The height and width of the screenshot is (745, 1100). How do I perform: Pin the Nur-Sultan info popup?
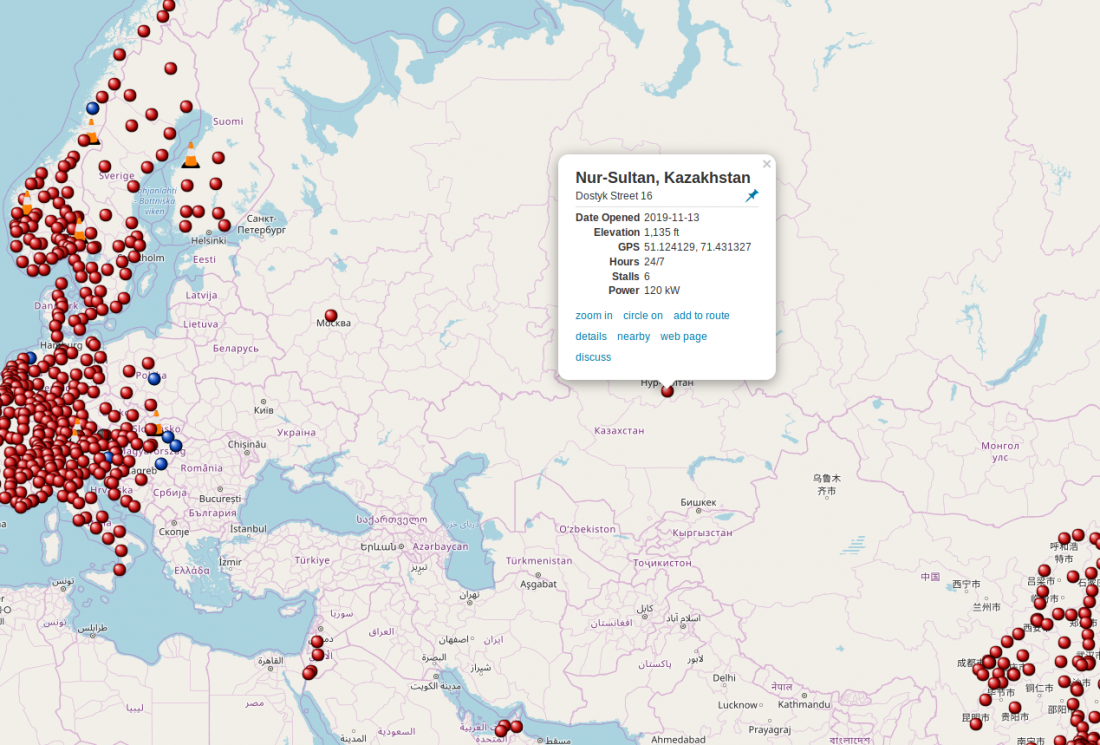pyautogui.click(x=752, y=196)
